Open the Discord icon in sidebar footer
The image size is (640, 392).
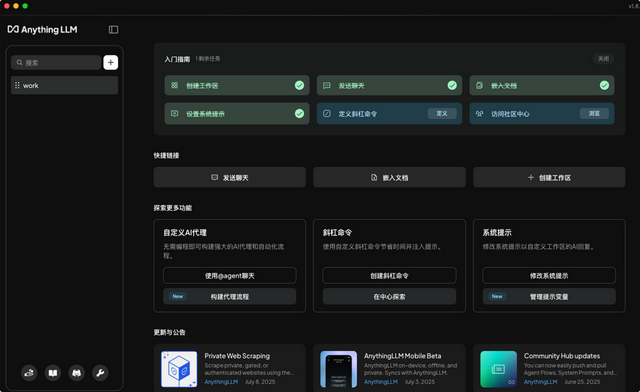tap(76, 373)
